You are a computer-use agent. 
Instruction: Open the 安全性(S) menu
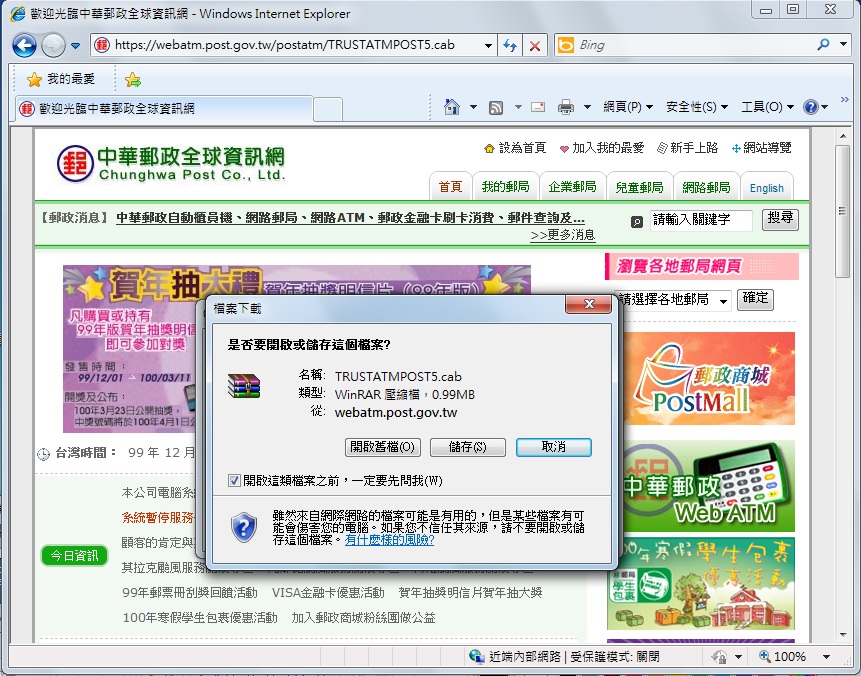coord(696,107)
